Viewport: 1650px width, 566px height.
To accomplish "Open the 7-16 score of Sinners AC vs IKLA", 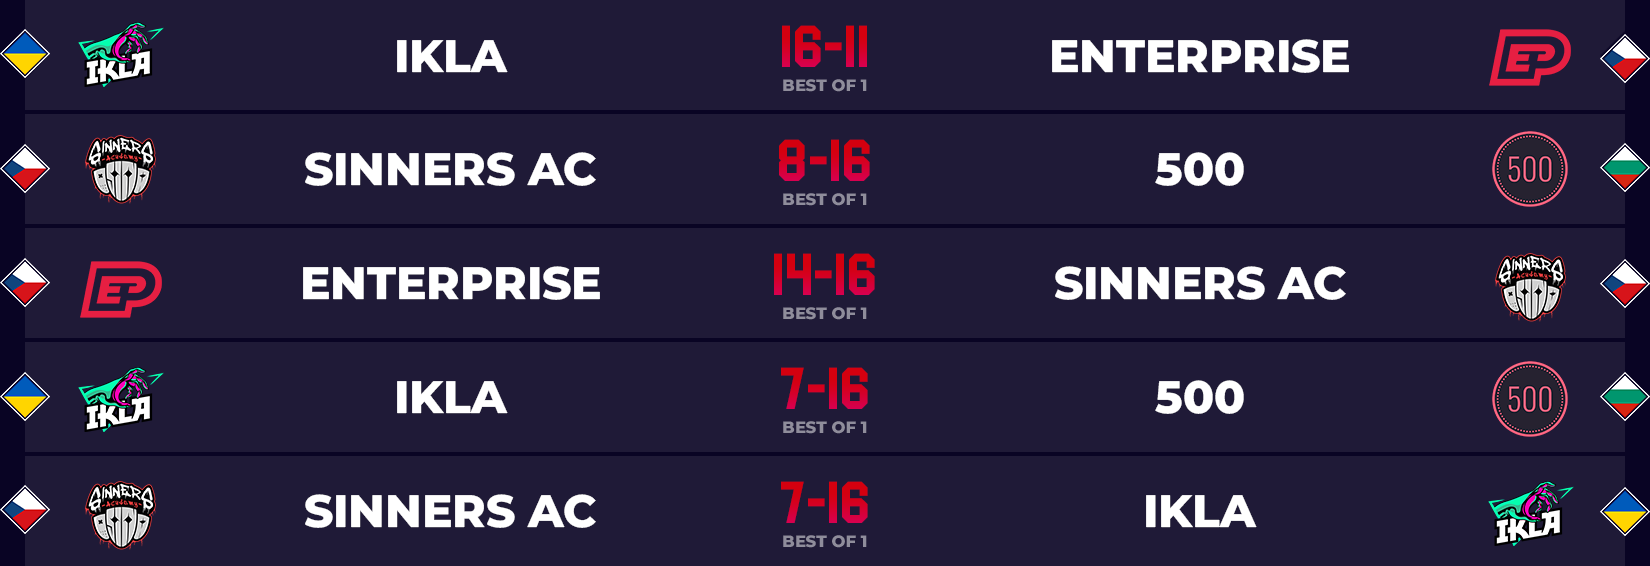I will click(x=825, y=503).
